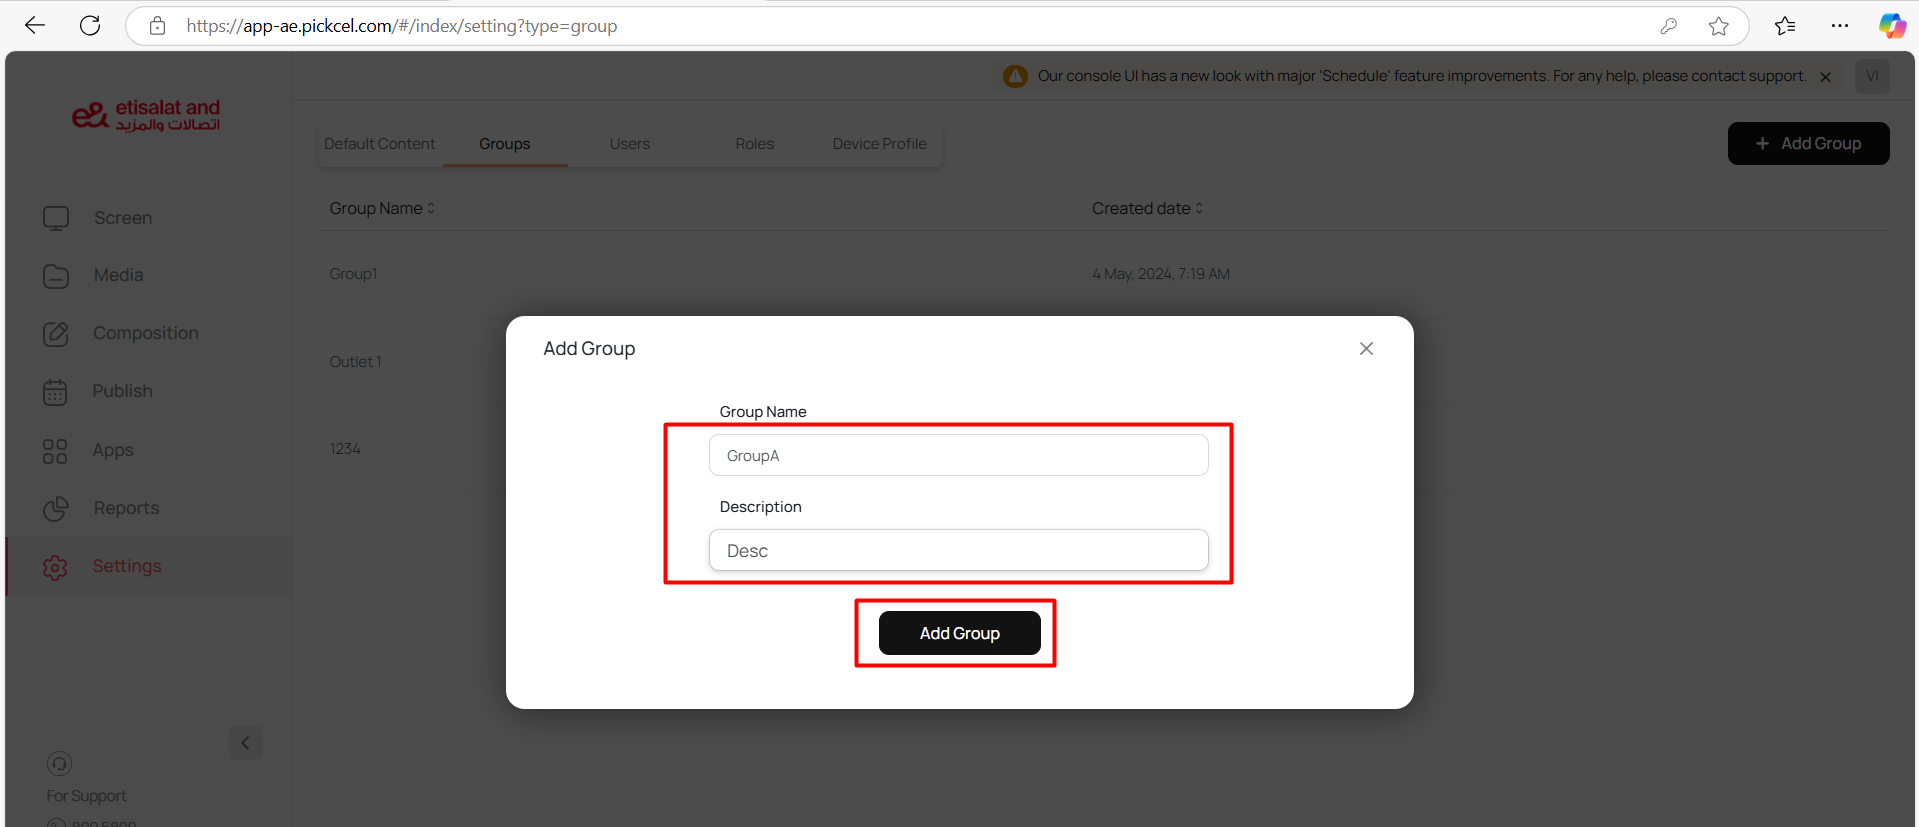The height and width of the screenshot is (827, 1919).
Task: Close the Add Group dialog
Action: coord(1366,348)
